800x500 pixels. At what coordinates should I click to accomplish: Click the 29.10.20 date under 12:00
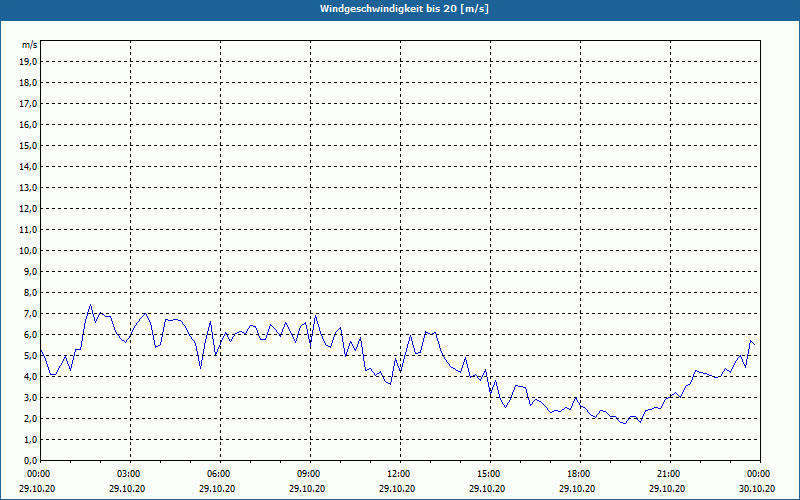pyautogui.click(x=397, y=488)
